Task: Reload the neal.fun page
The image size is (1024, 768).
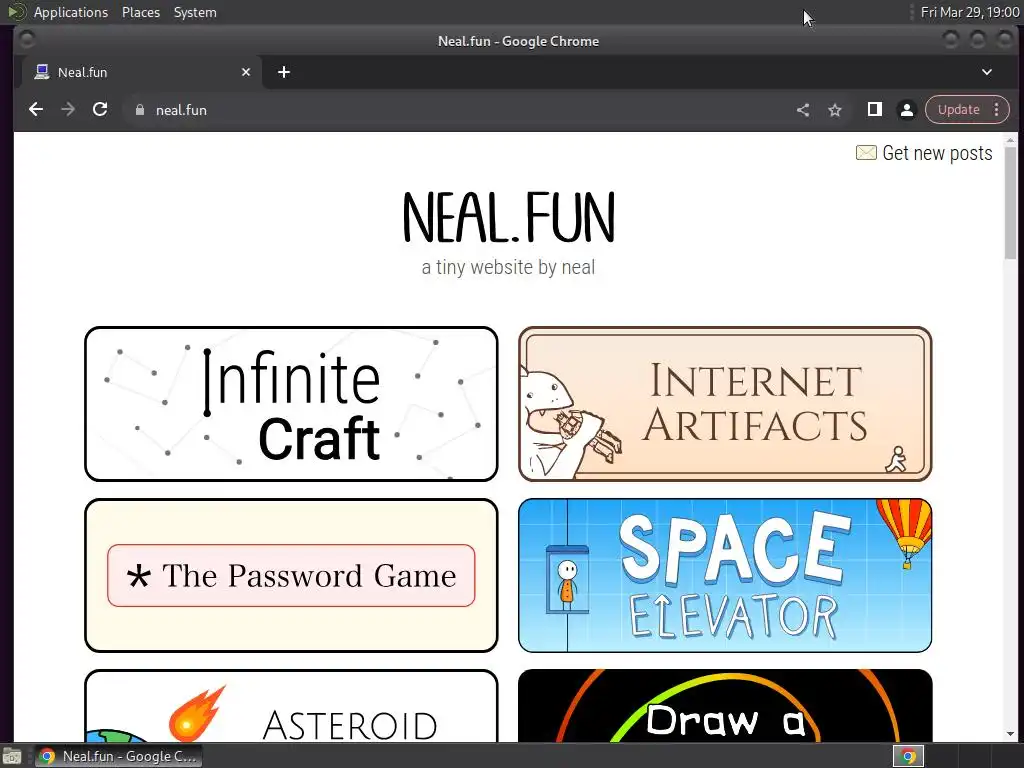Action: click(100, 110)
